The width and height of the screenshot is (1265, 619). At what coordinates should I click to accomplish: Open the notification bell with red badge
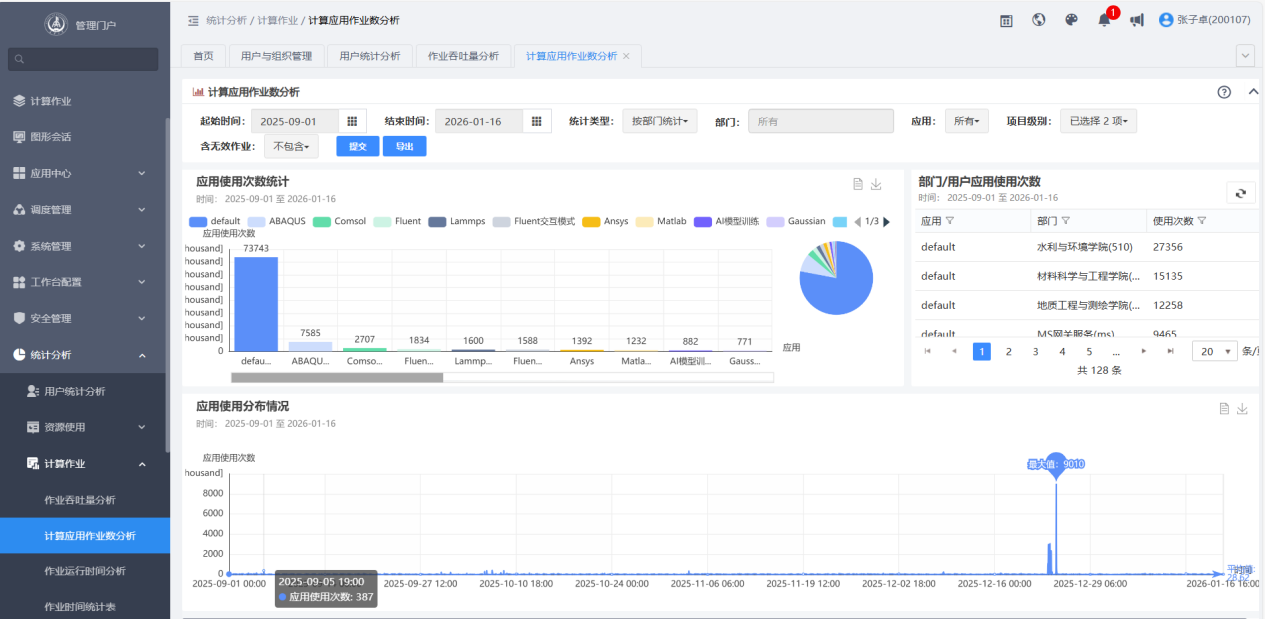pos(1104,20)
